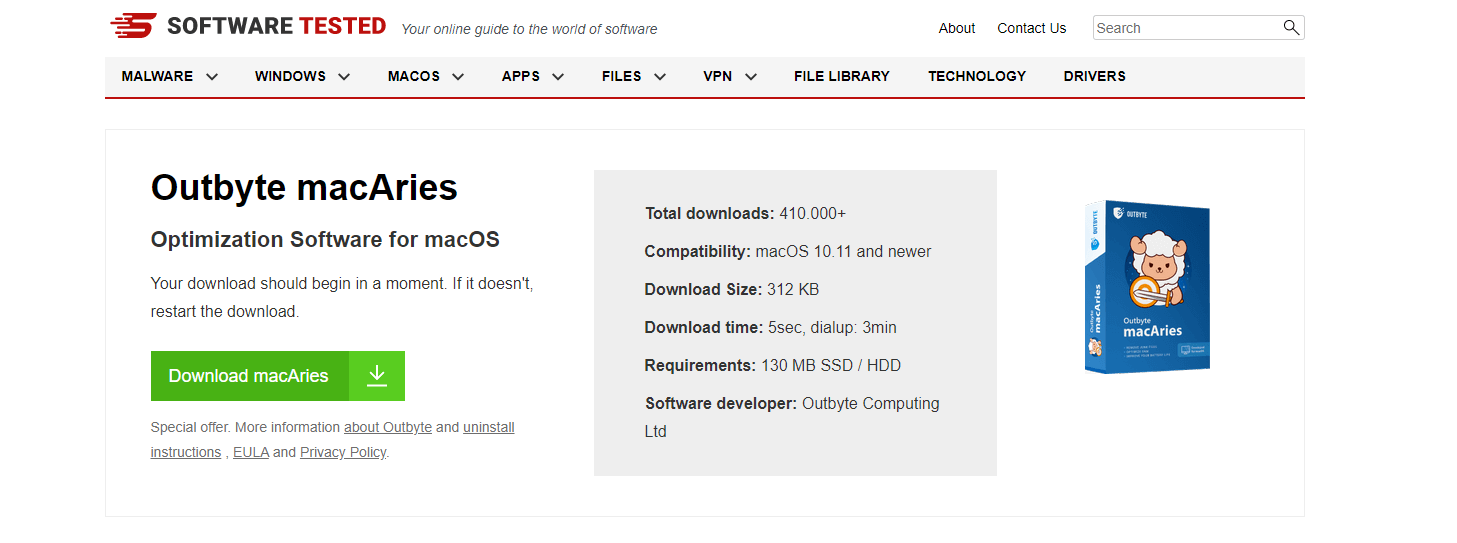The width and height of the screenshot is (1457, 543).
Task: Click 'Compatibility: macOS 10.11 and newer' text
Action: (x=788, y=251)
